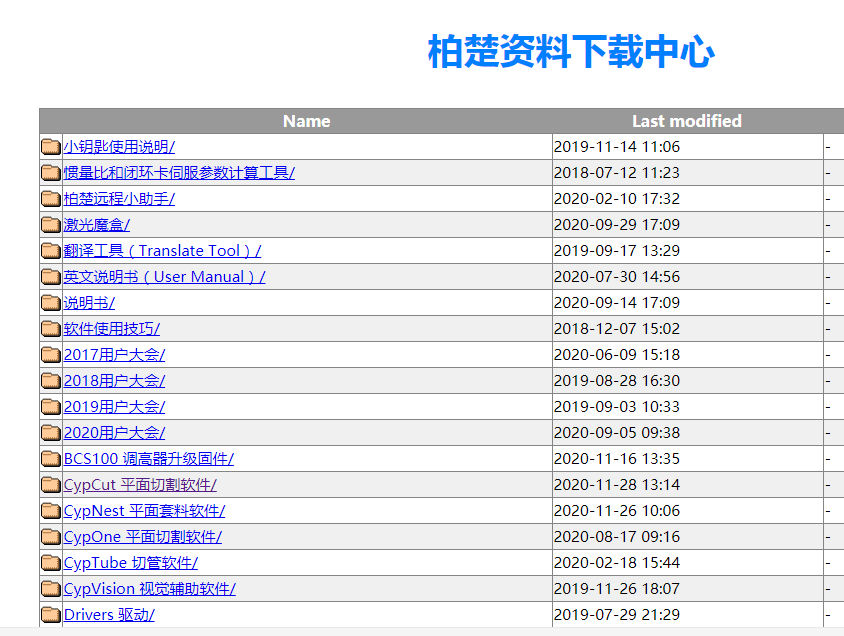Click folder icon beside 2017用户大会

[x=51, y=355]
